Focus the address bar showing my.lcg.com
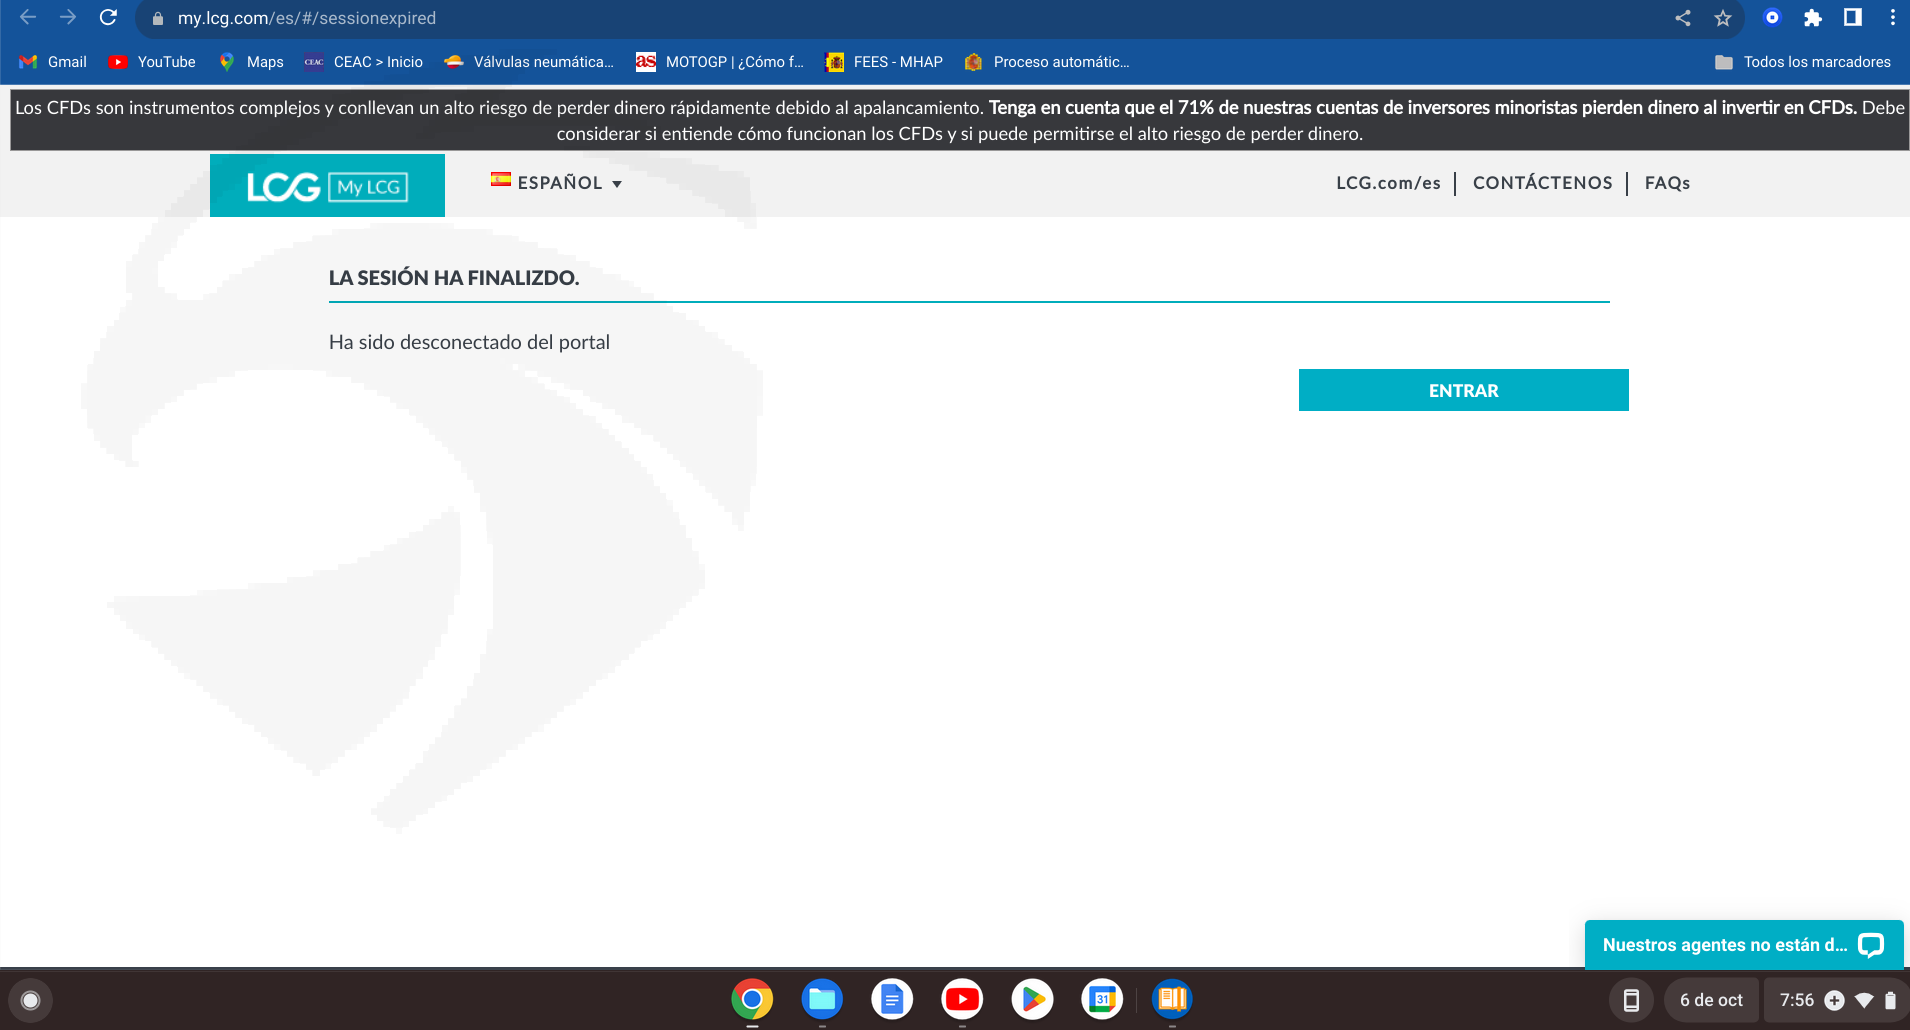The width and height of the screenshot is (1910, 1030). point(900,18)
